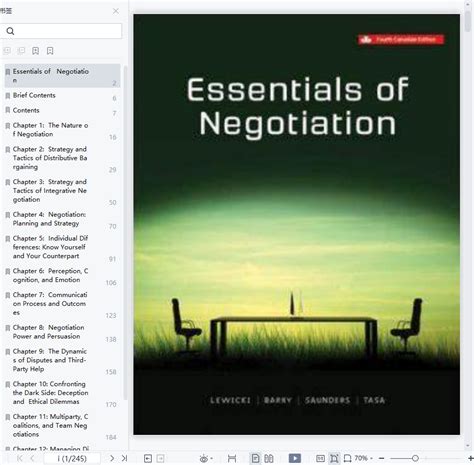Switch to two-page view mode
This screenshot has width=474, height=465.
coord(269,459)
